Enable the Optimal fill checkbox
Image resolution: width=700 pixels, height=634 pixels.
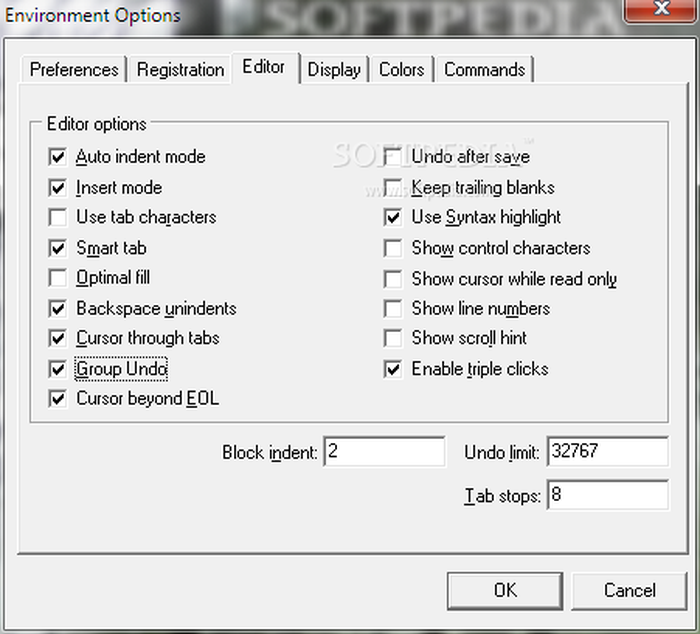tap(58, 278)
